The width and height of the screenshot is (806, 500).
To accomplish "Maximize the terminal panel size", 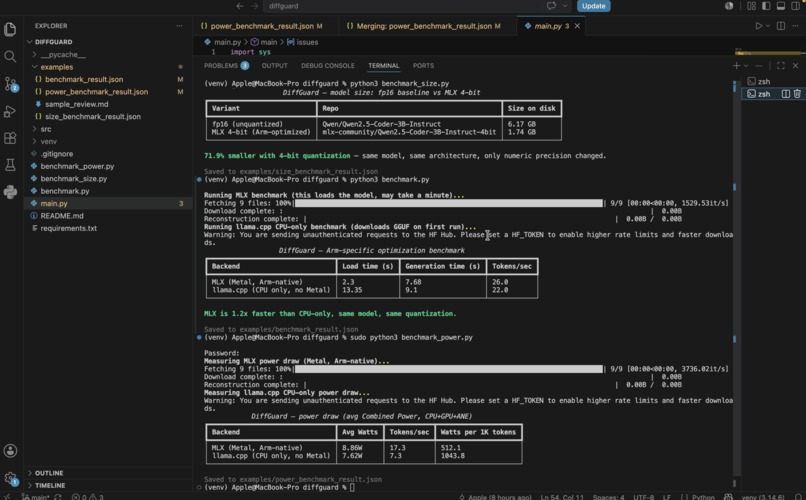I will [x=781, y=66].
